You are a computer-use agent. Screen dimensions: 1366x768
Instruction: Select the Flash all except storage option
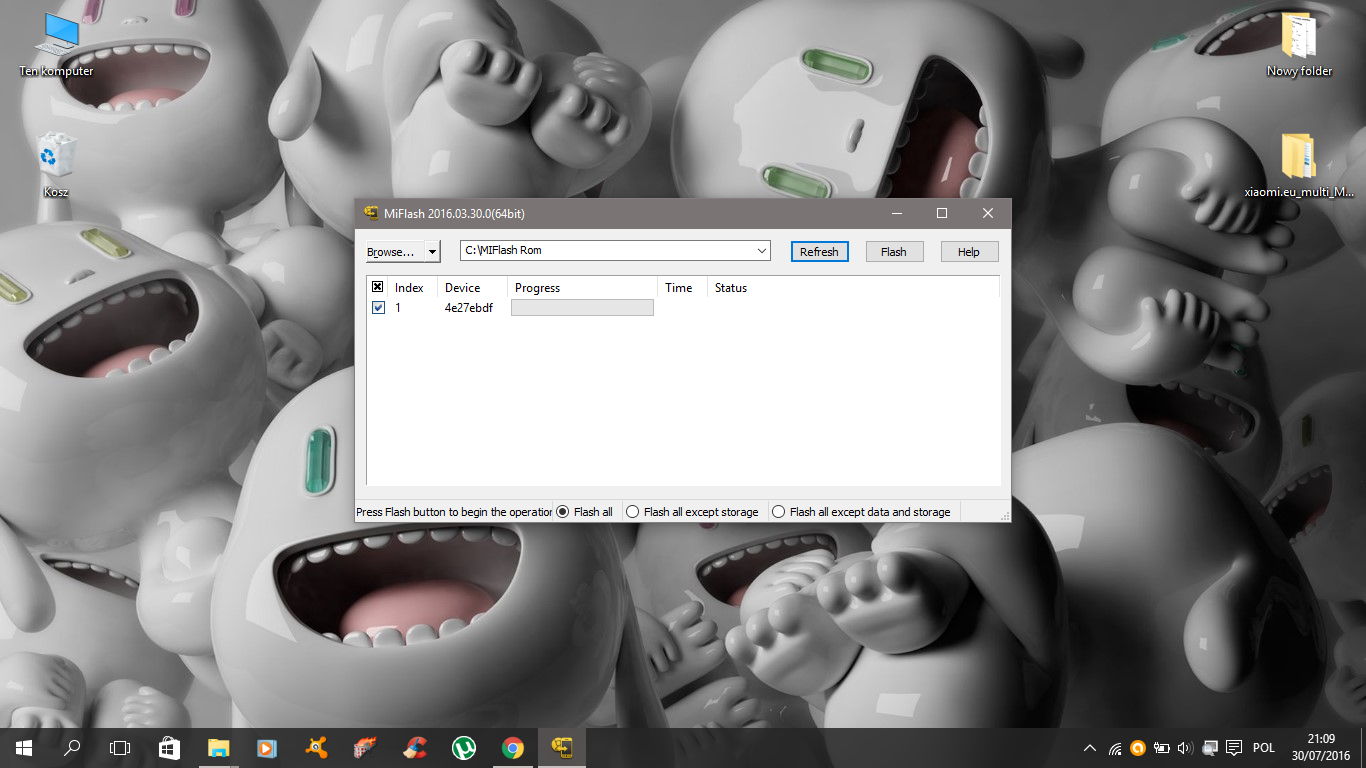coord(632,512)
